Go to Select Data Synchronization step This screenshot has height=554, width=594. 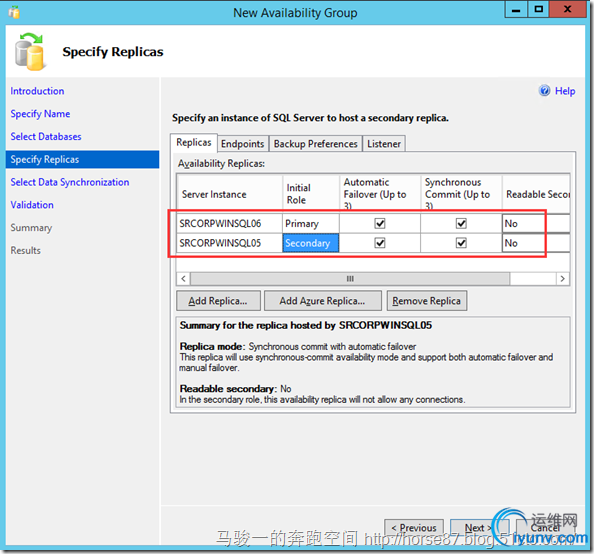click(70, 182)
